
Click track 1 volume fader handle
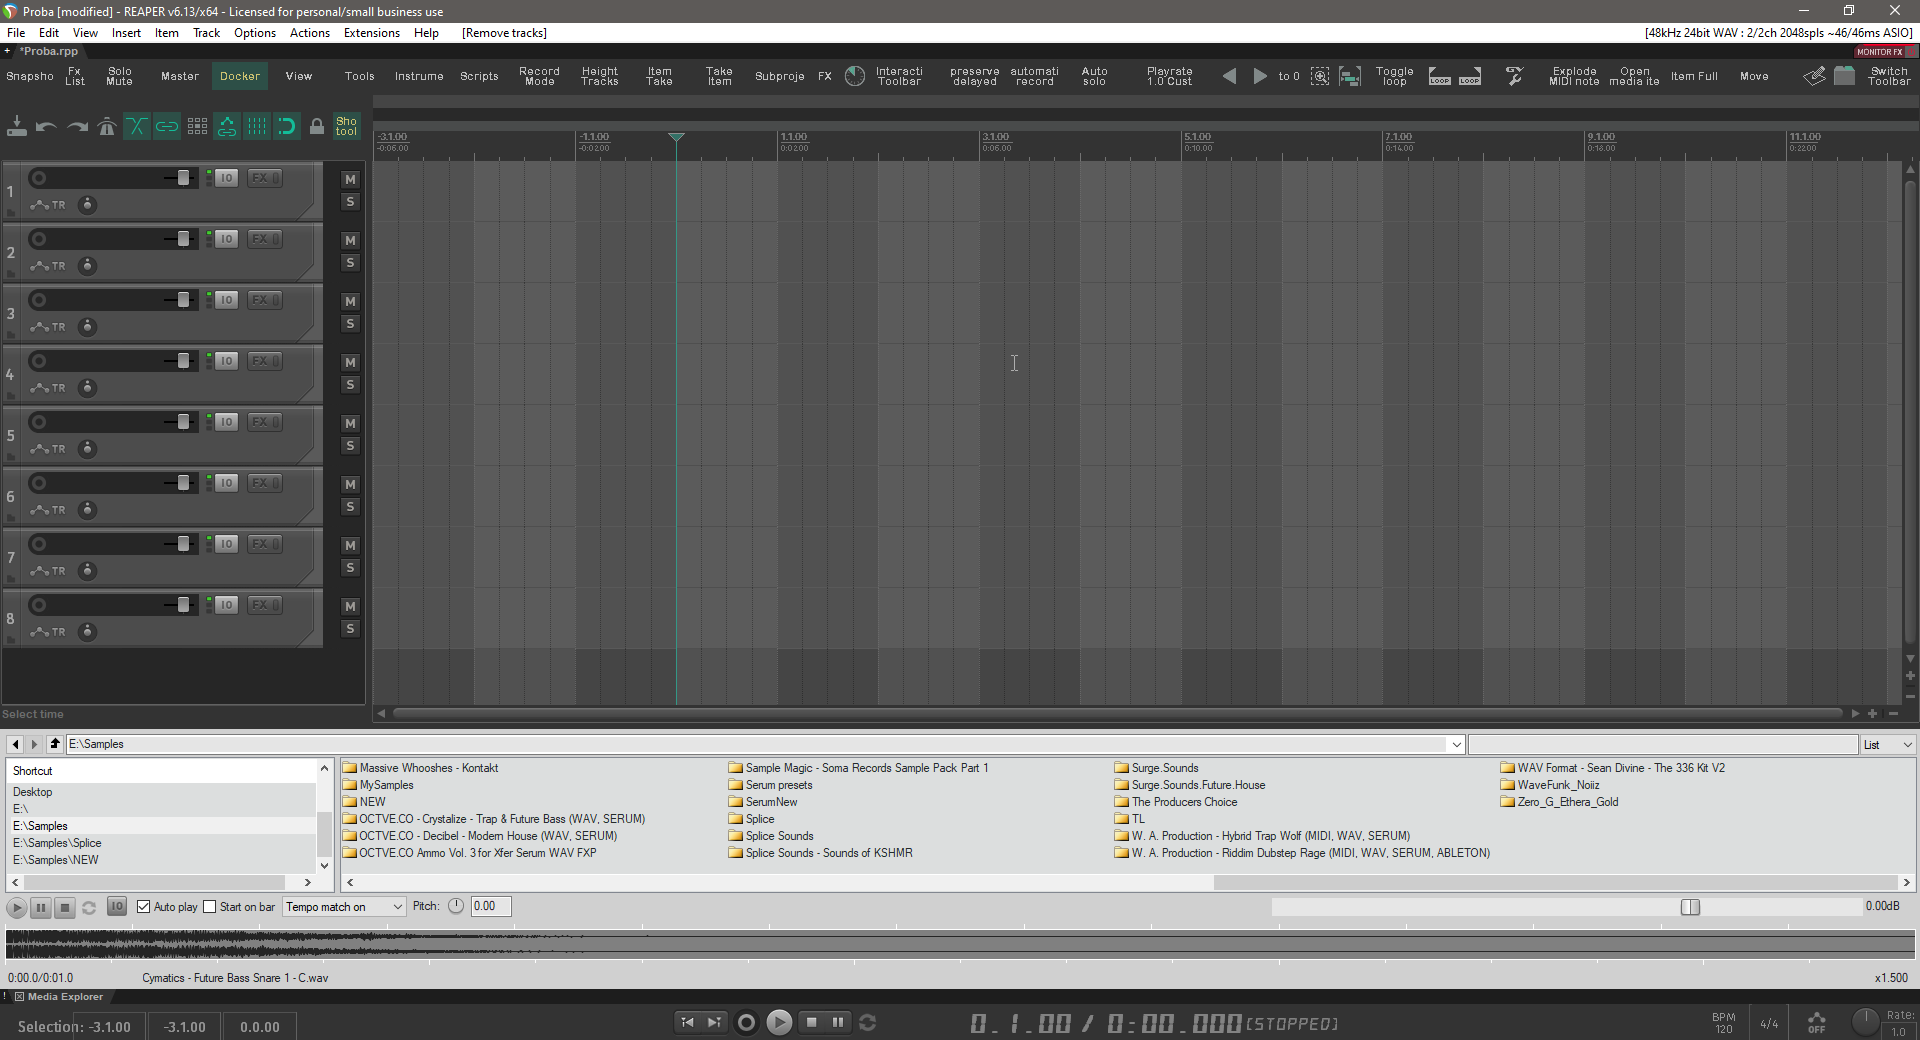(x=183, y=178)
